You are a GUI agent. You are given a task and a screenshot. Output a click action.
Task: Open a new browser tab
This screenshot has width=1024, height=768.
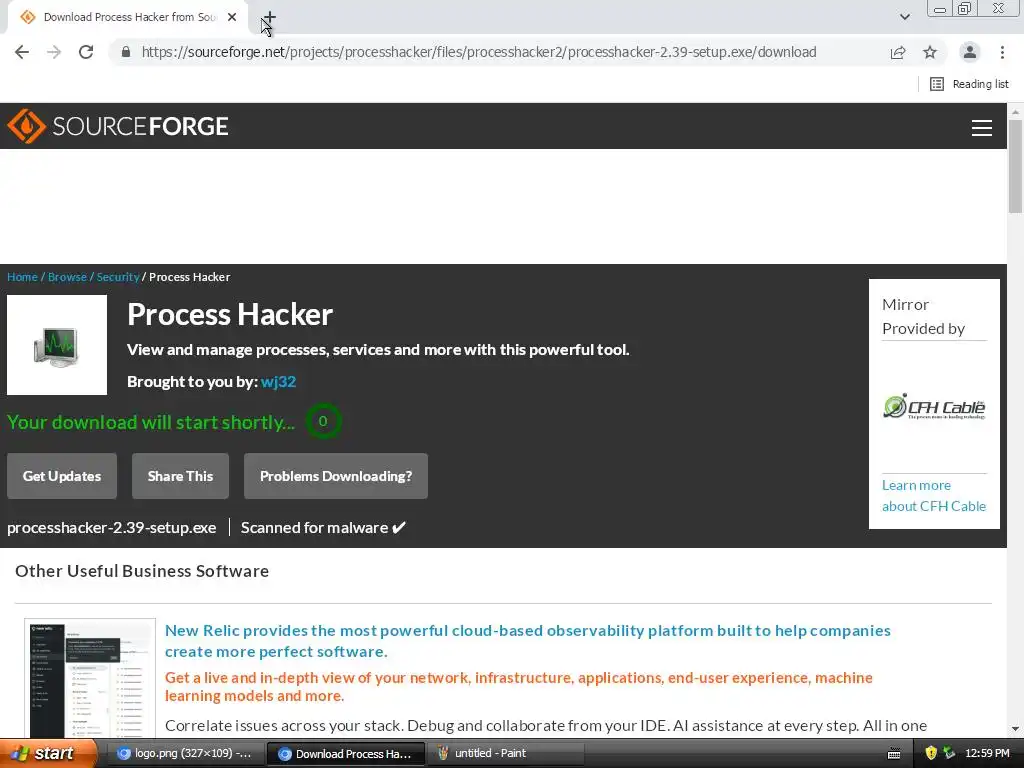pyautogui.click(x=270, y=18)
